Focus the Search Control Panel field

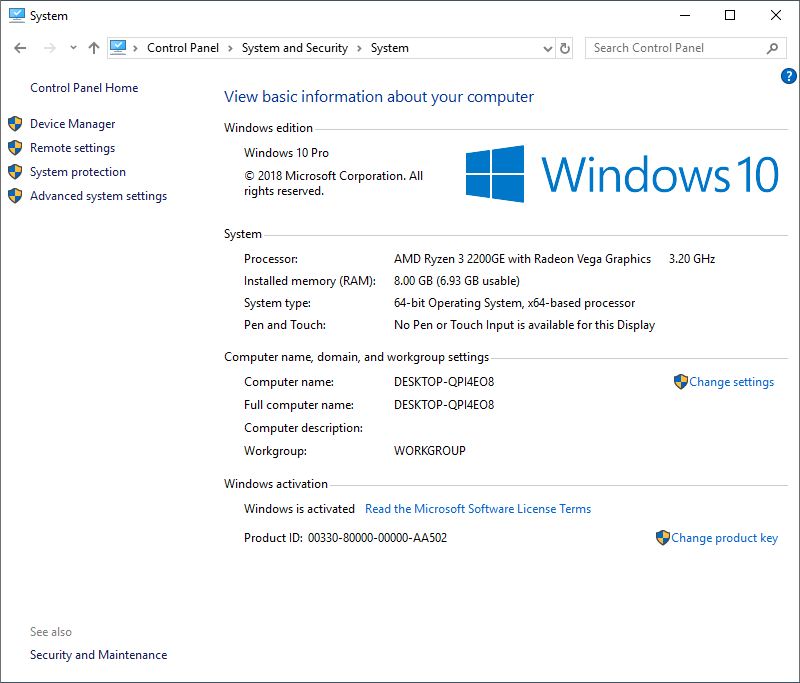pyautogui.click(x=675, y=48)
